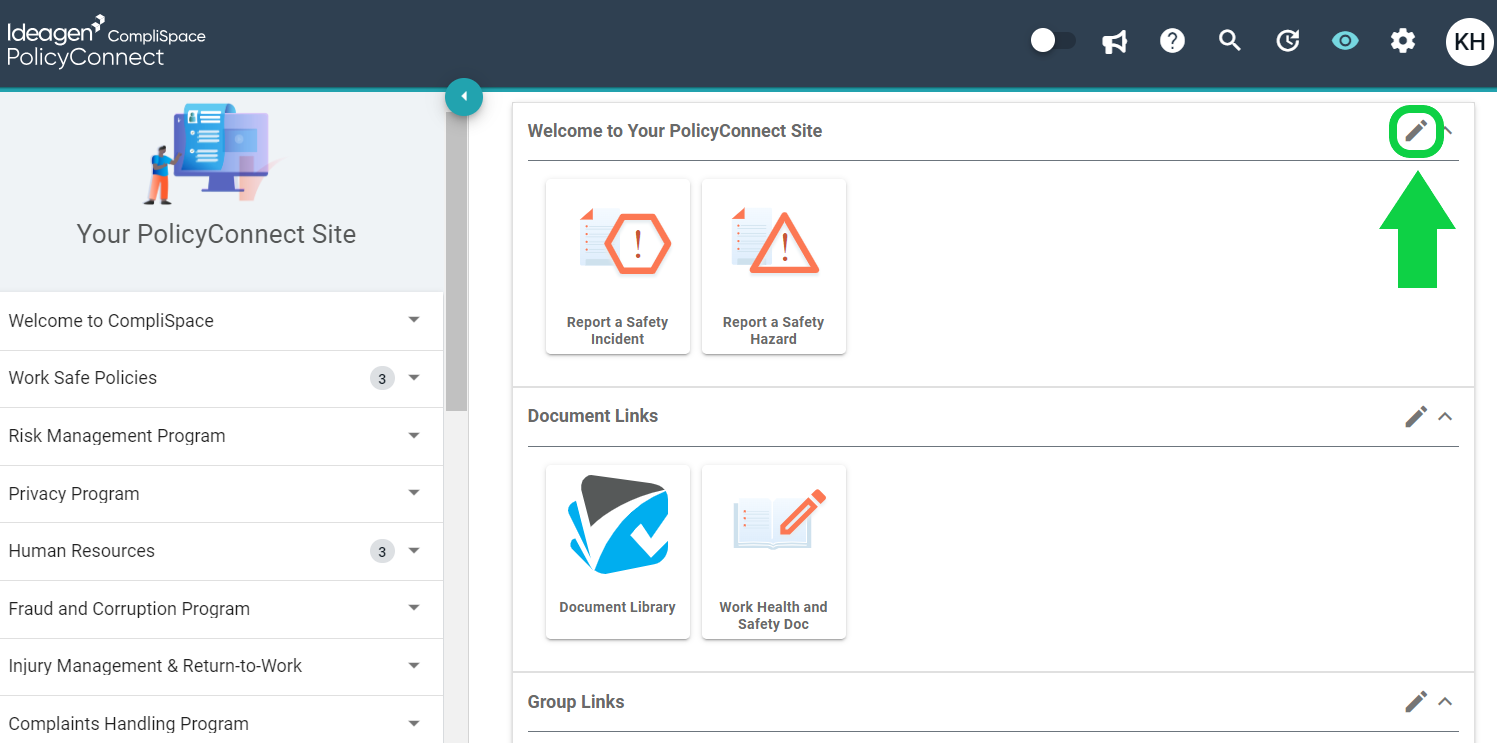Open announcements via the megaphone icon
Image resolution: width=1497 pixels, height=743 pixels.
tap(1115, 41)
